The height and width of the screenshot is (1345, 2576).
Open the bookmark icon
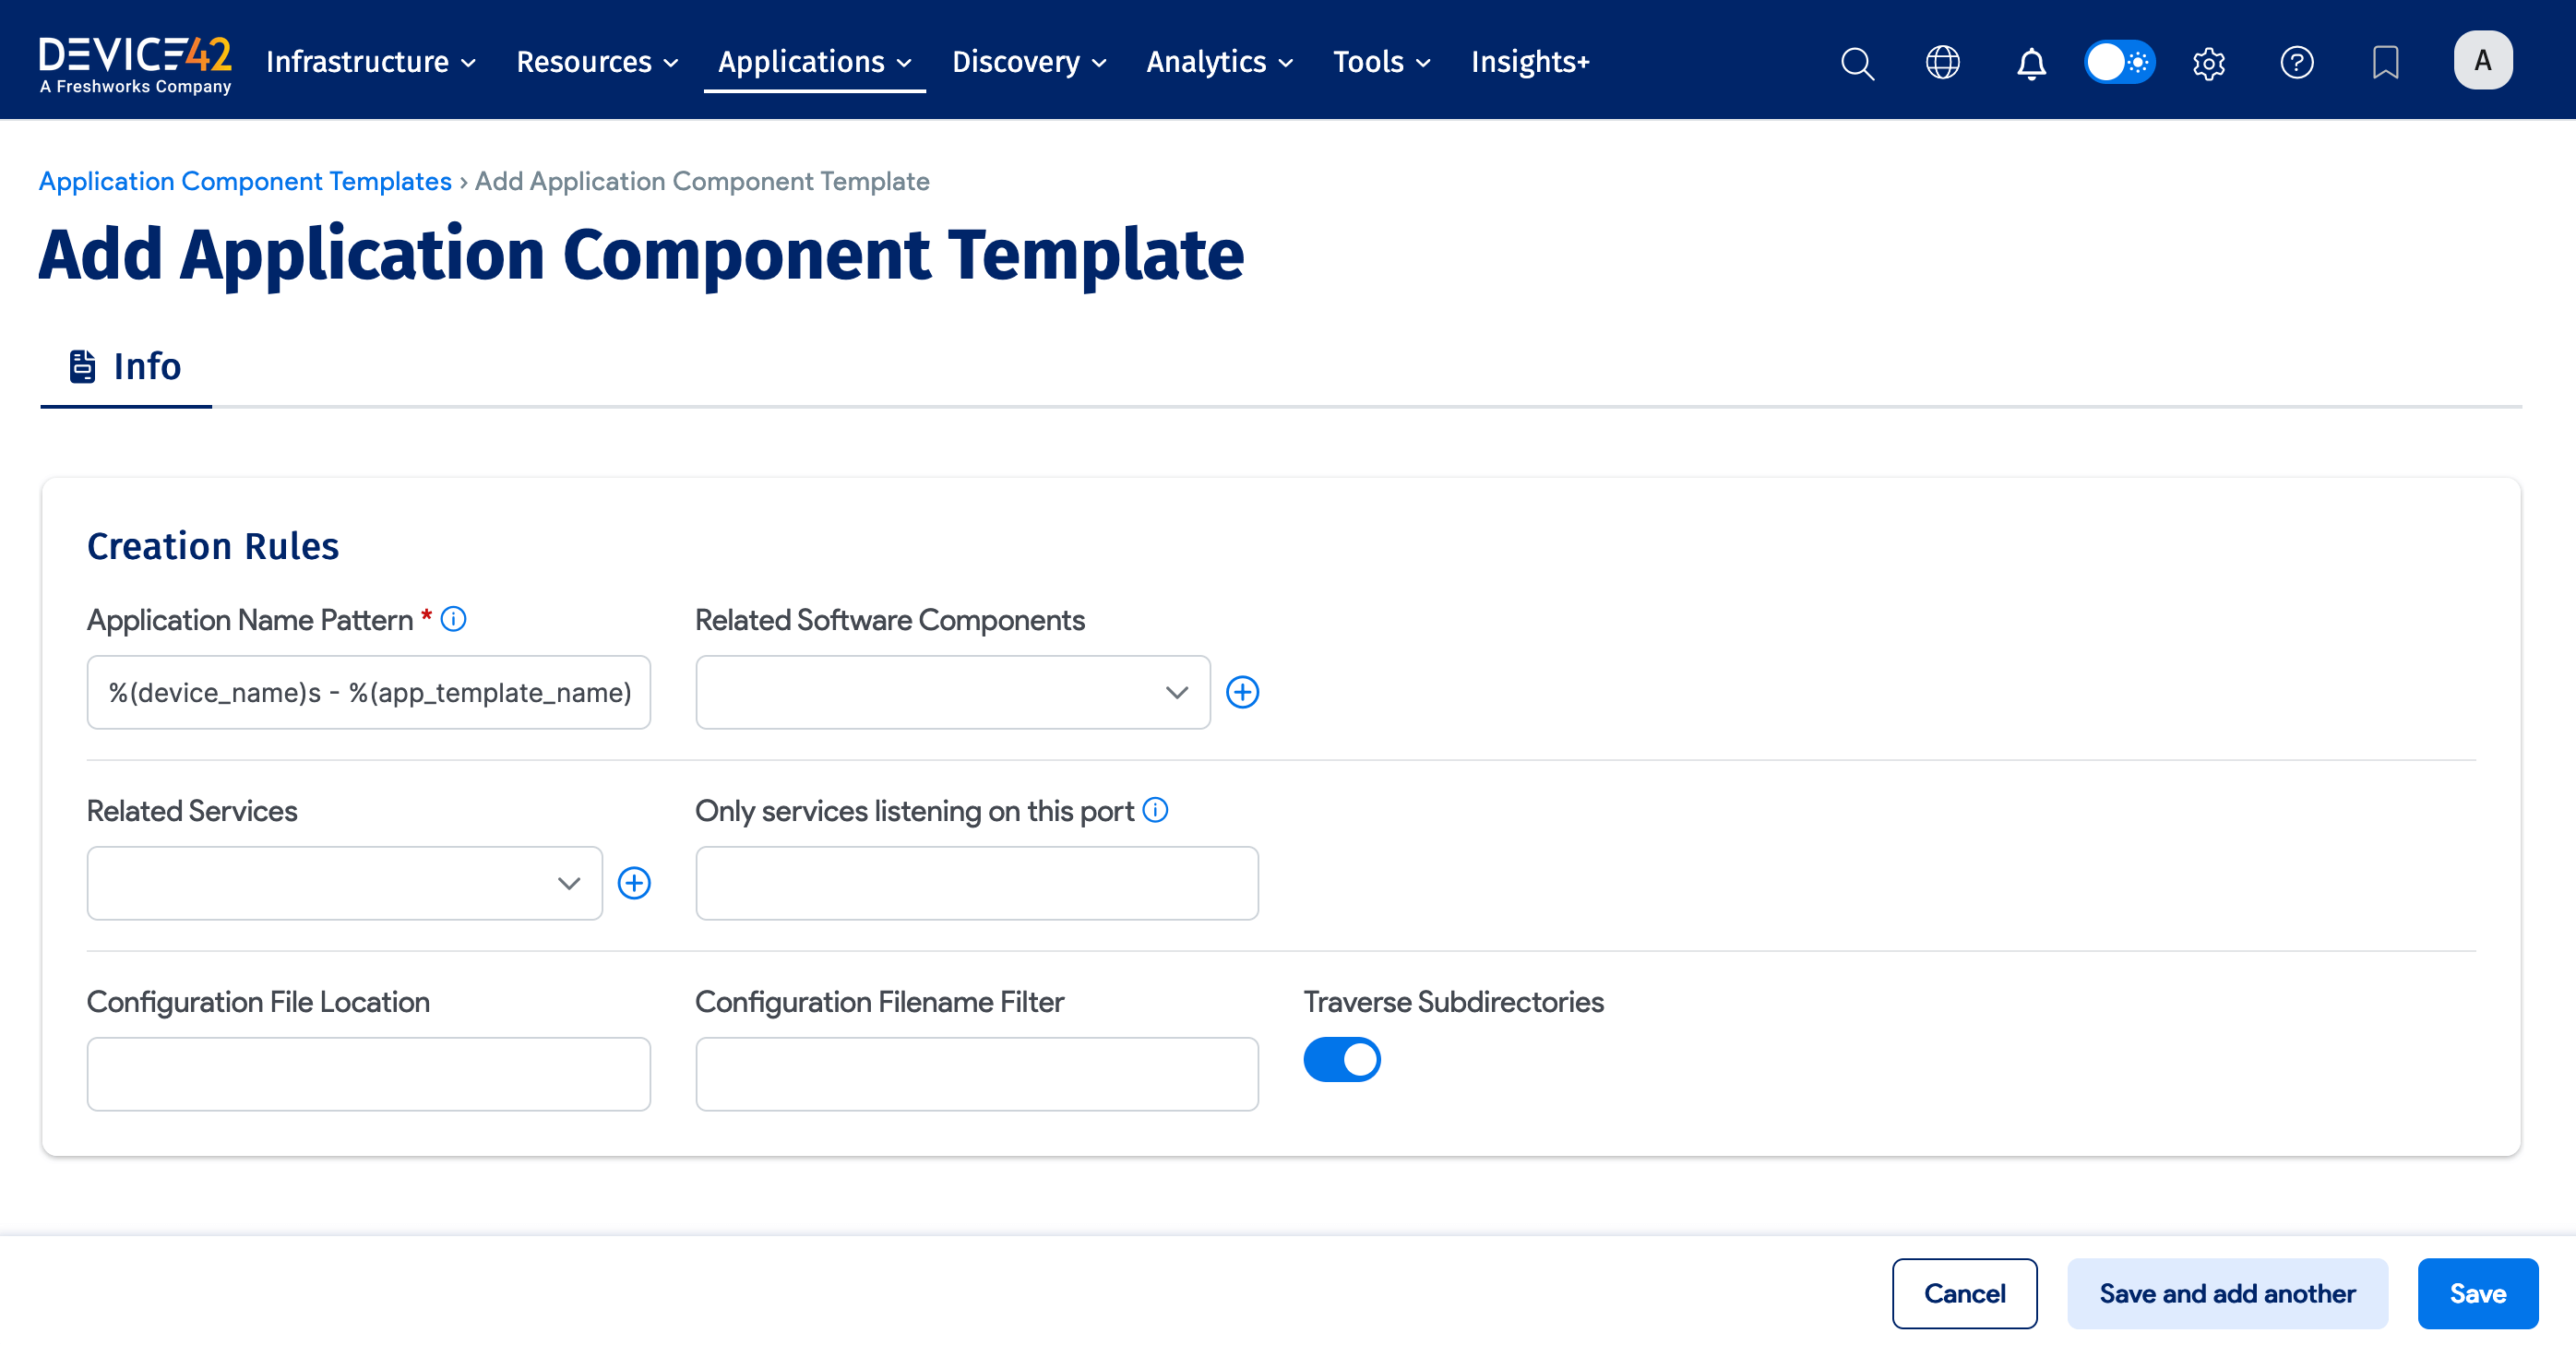2385,62
